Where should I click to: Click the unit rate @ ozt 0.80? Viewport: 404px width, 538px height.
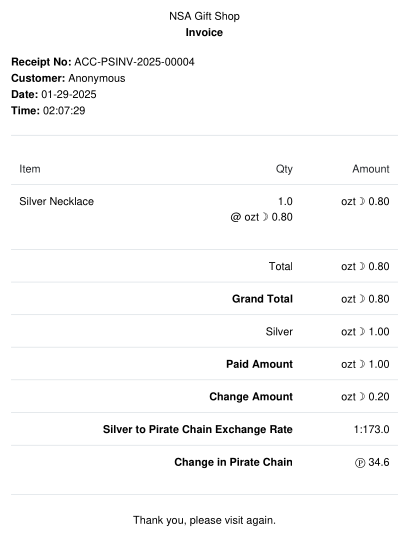(x=262, y=217)
